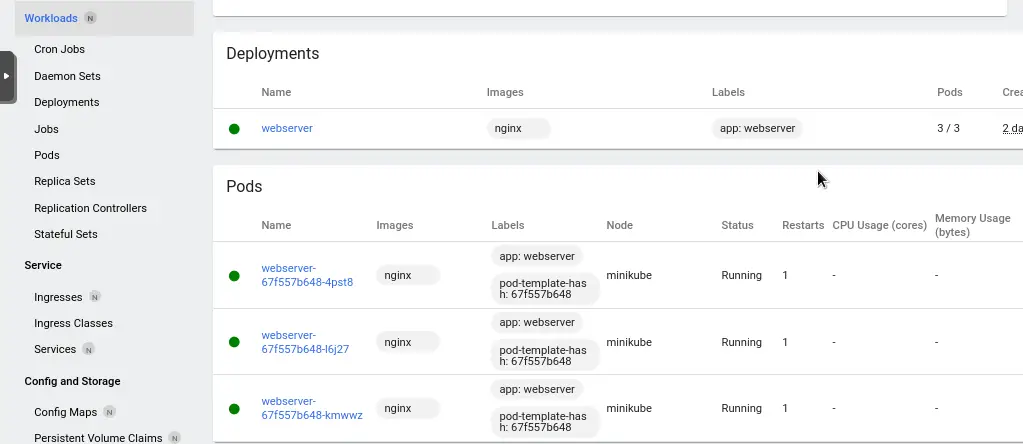Image resolution: width=1023 pixels, height=444 pixels.
Task: Click Memory Usage (bytes) column header
Action: click(973, 225)
